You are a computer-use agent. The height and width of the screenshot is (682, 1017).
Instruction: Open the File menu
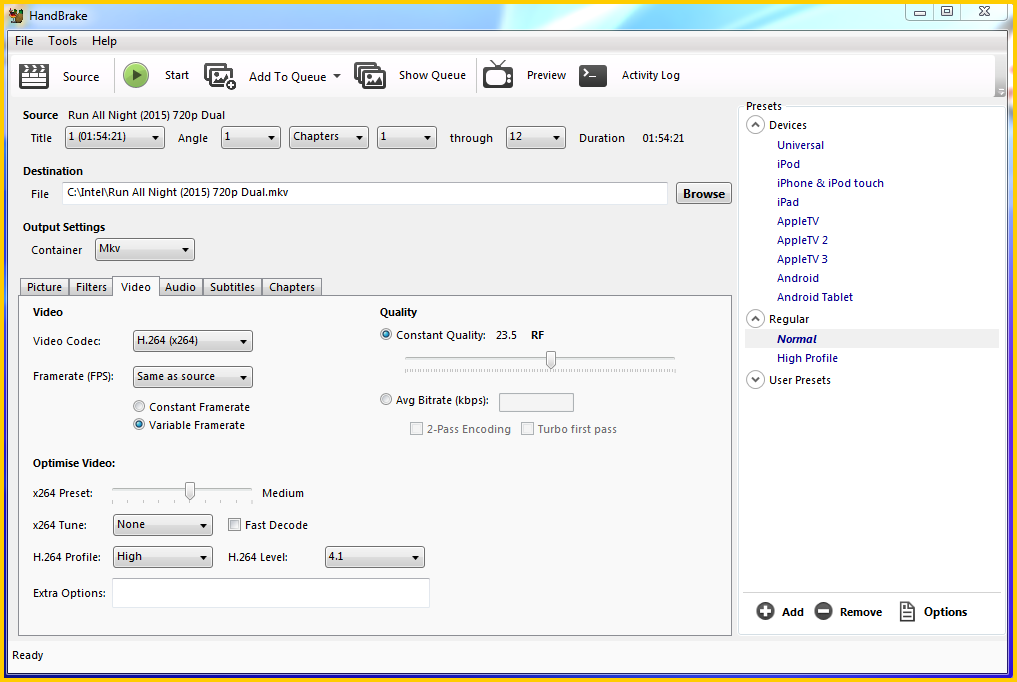click(x=24, y=41)
